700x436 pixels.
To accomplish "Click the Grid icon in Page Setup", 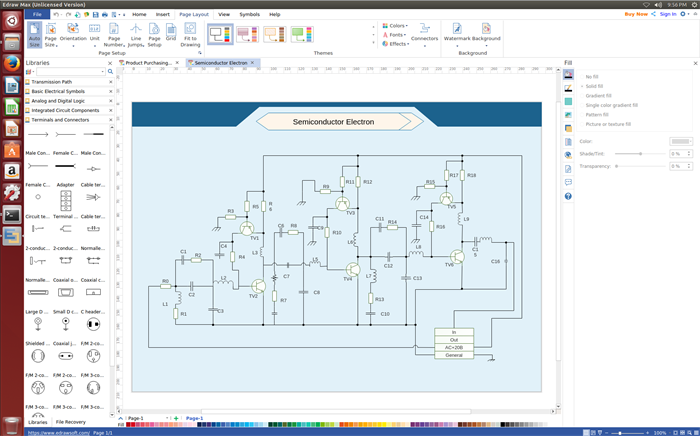I will pos(171,32).
